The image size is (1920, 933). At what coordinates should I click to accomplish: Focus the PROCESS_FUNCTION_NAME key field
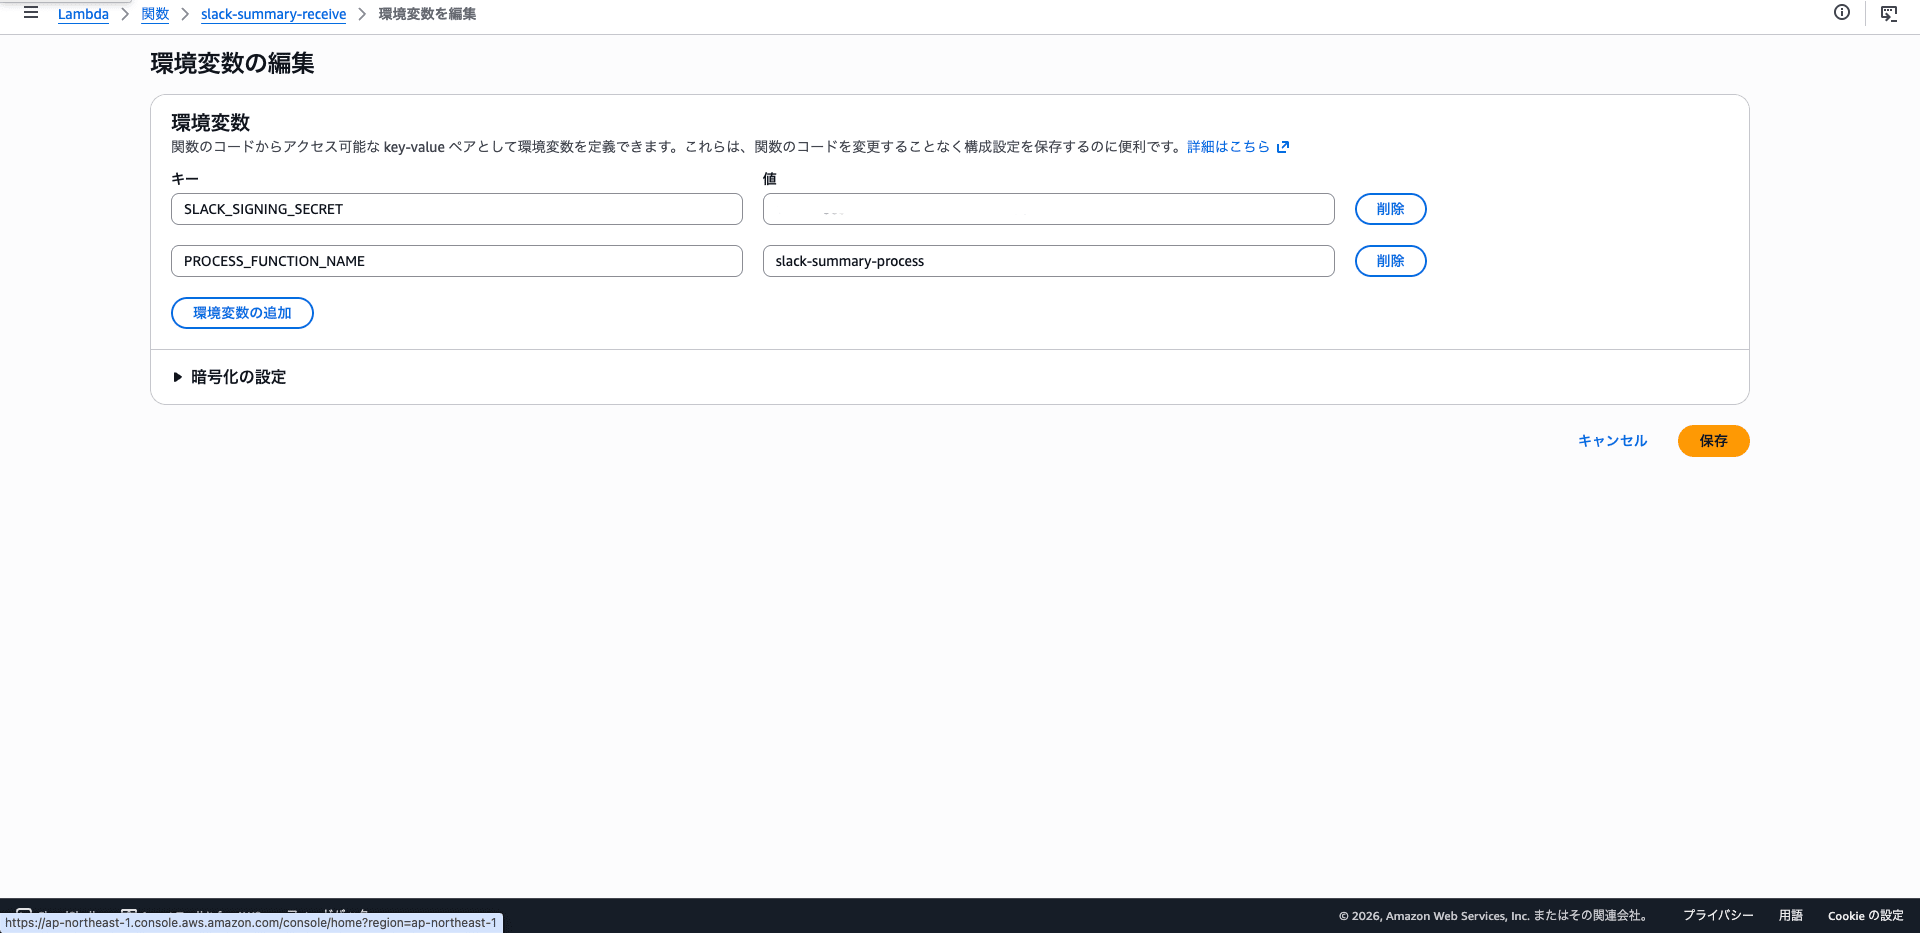(457, 261)
